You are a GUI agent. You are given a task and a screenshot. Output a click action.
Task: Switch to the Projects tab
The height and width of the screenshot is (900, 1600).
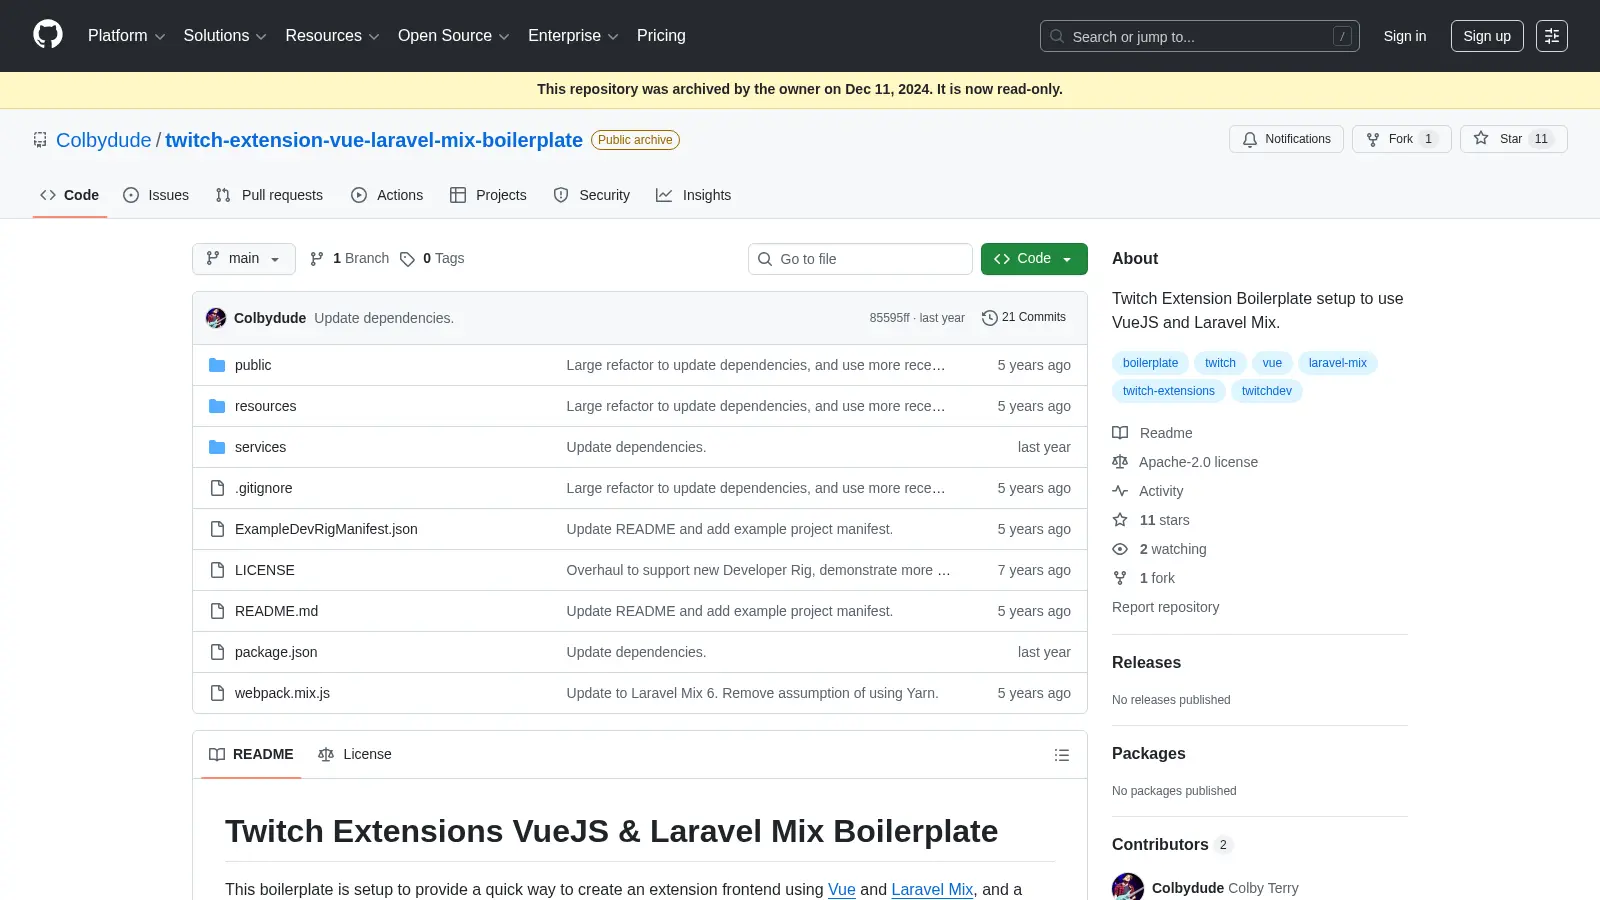click(488, 195)
